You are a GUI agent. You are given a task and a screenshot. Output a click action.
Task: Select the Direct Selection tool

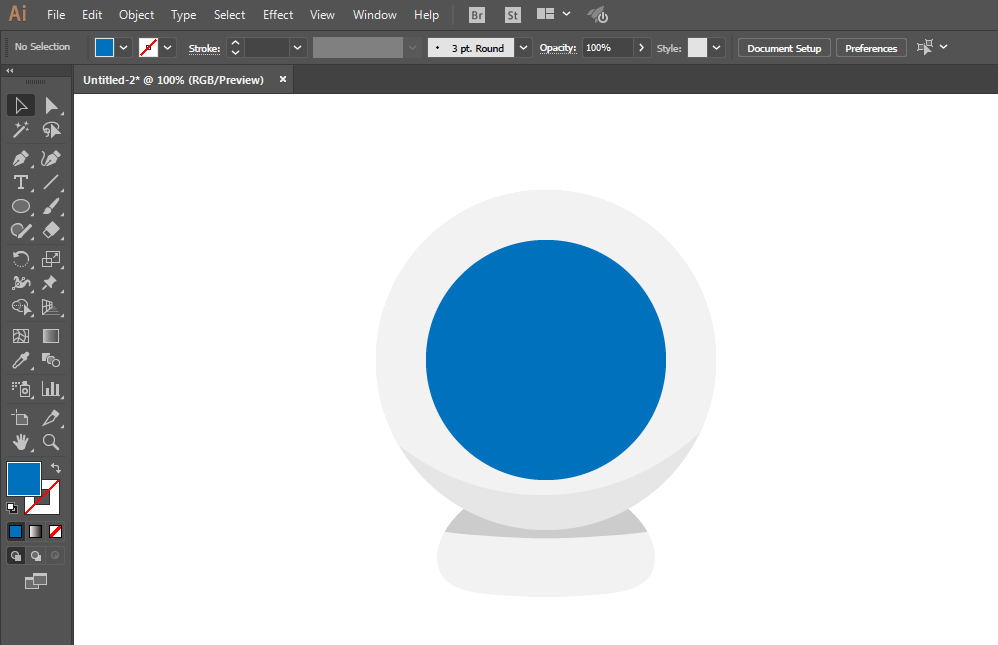pos(52,106)
